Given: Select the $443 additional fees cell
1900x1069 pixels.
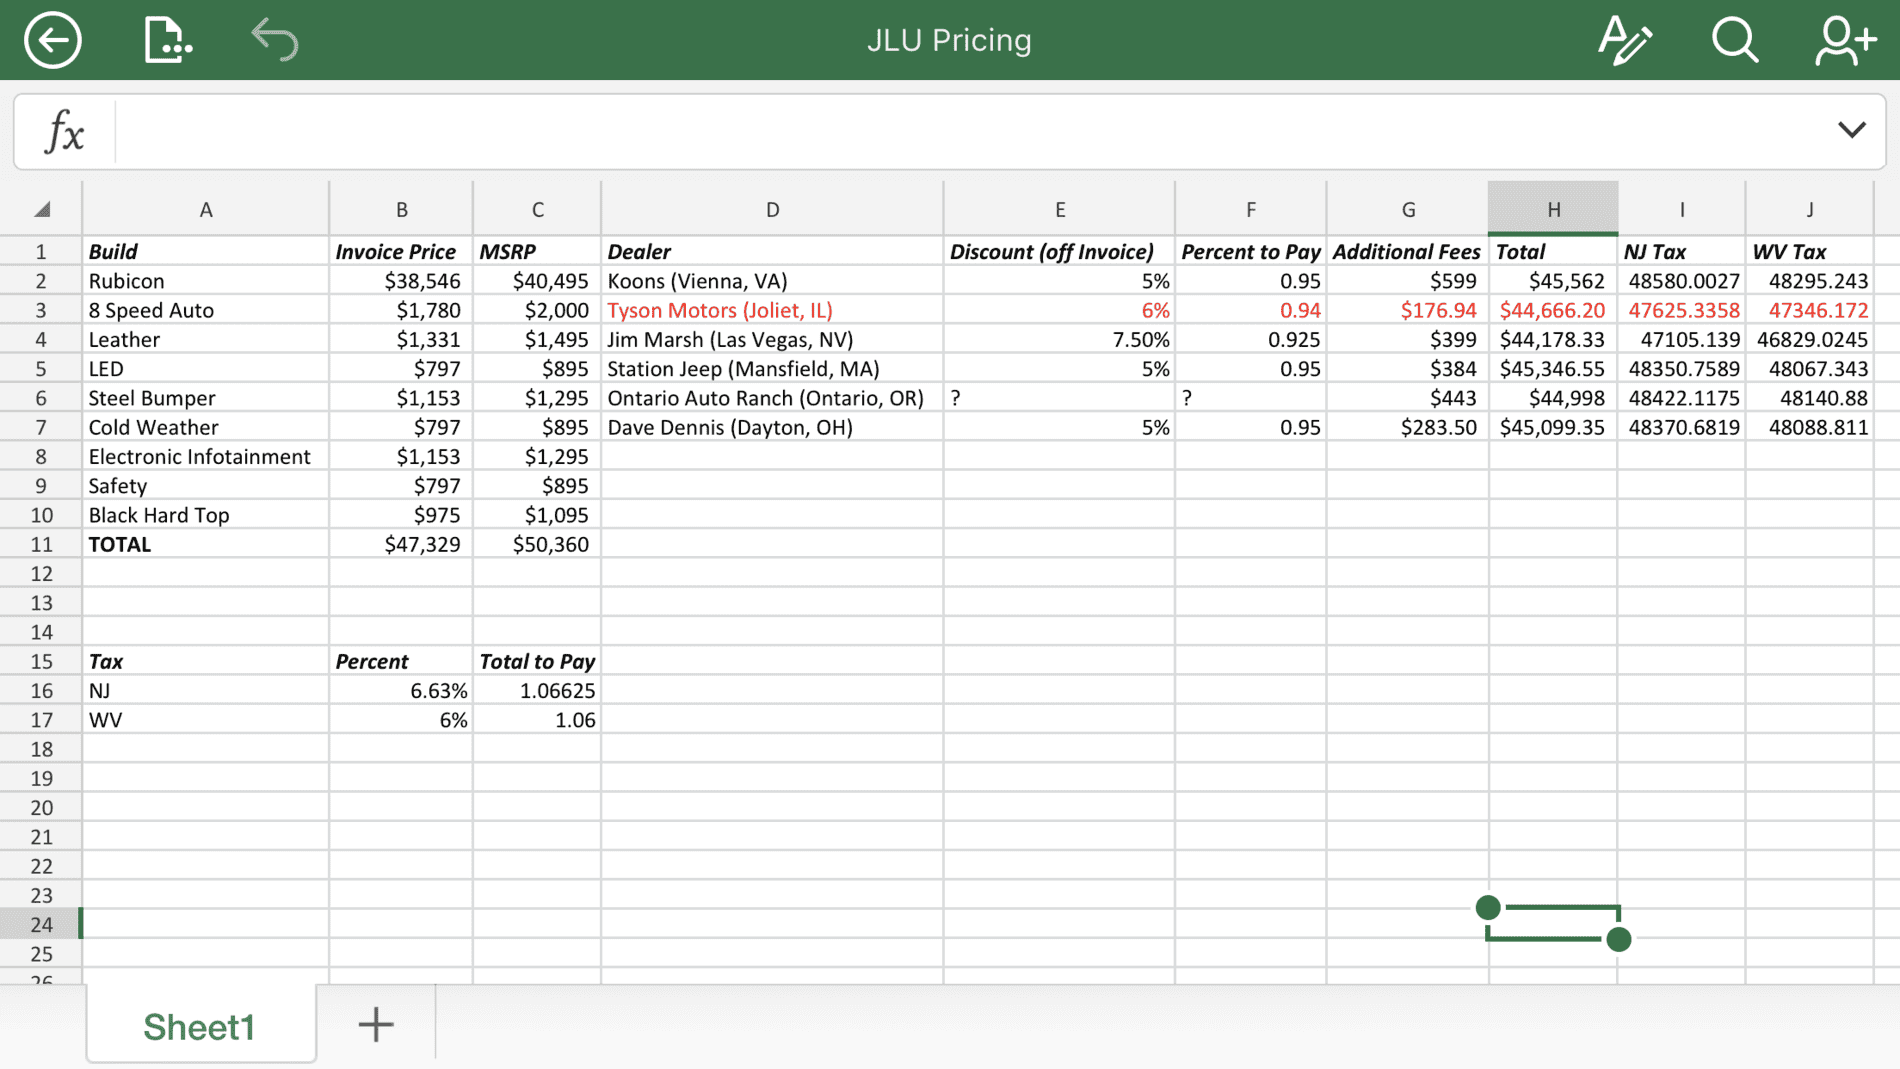Looking at the screenshot, I should coord(1407,398).
